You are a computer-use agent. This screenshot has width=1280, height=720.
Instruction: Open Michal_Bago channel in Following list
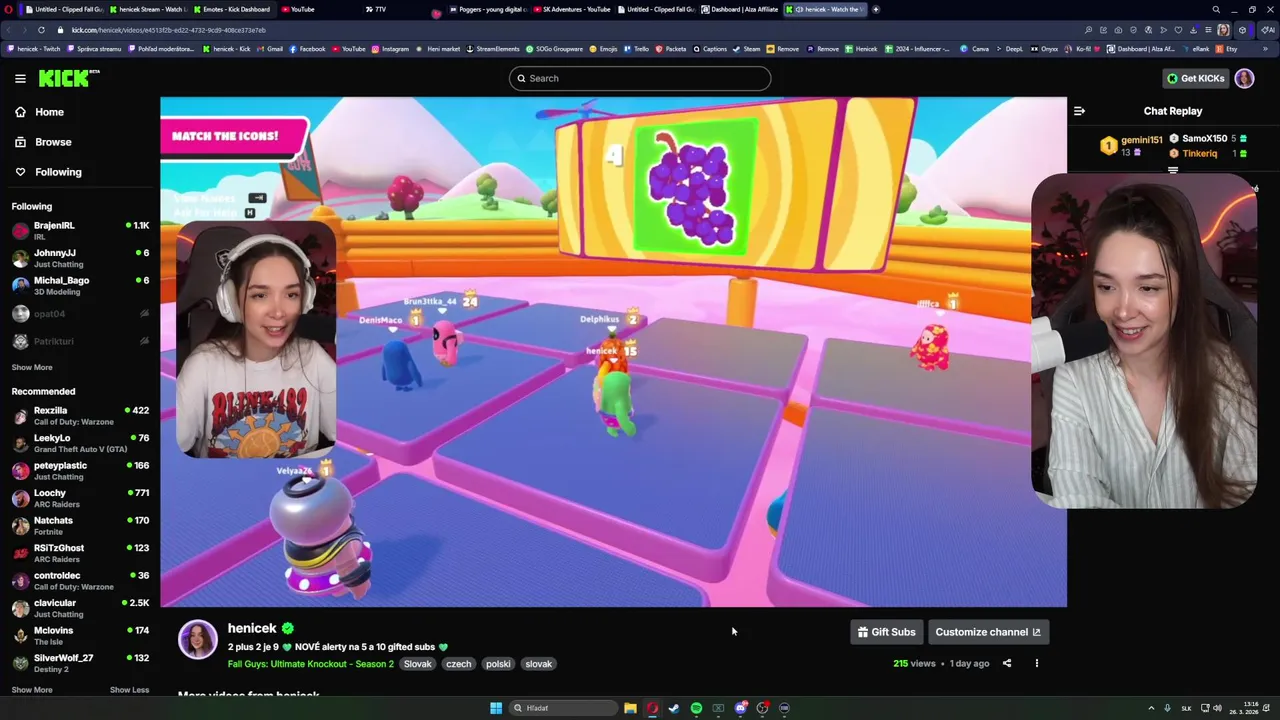point(80,285)
